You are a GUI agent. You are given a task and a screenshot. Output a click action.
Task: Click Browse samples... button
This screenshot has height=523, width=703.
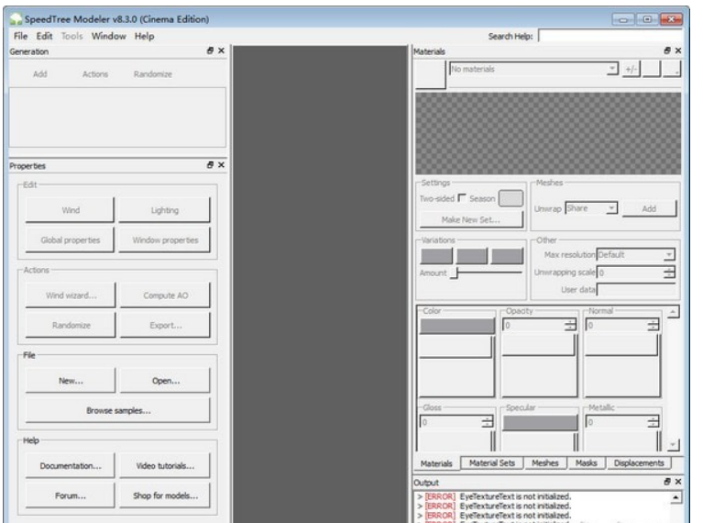point(118,410)
